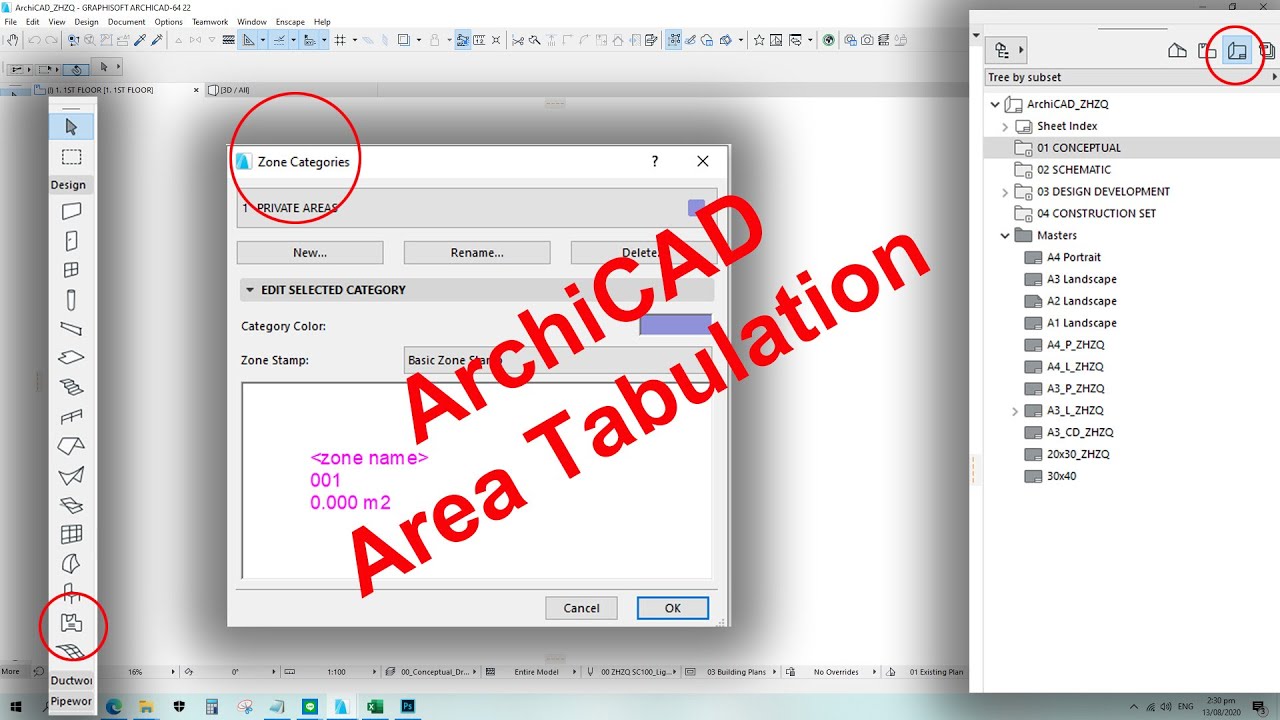The width and height of the screenshot is (1280, 720).
Task: Open the Tree by subset dropdown
Action: click(1132, 77)
